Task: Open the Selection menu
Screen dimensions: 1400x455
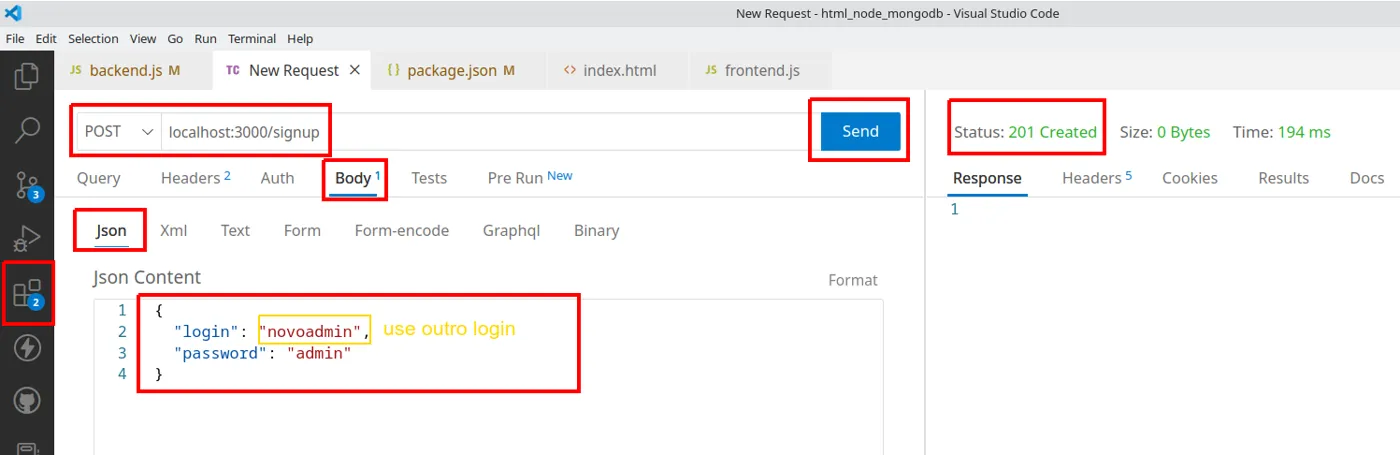Action: 93,39
